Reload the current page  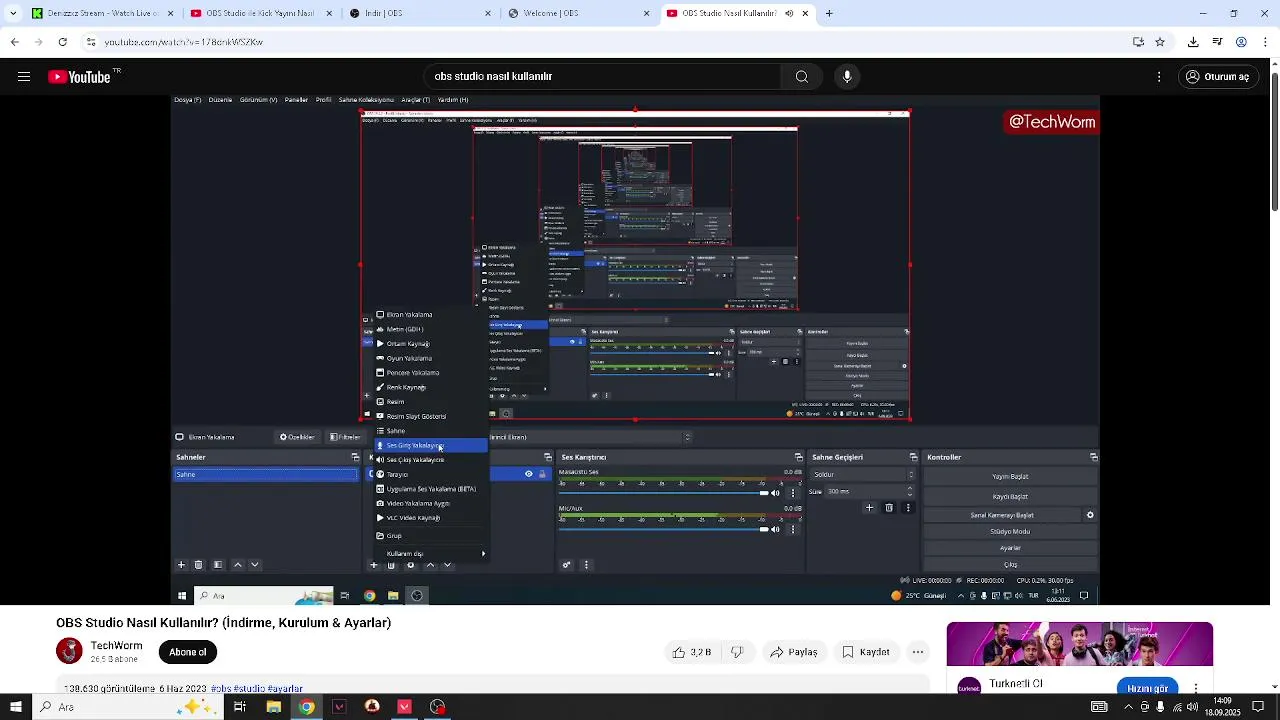click(62, 42)
